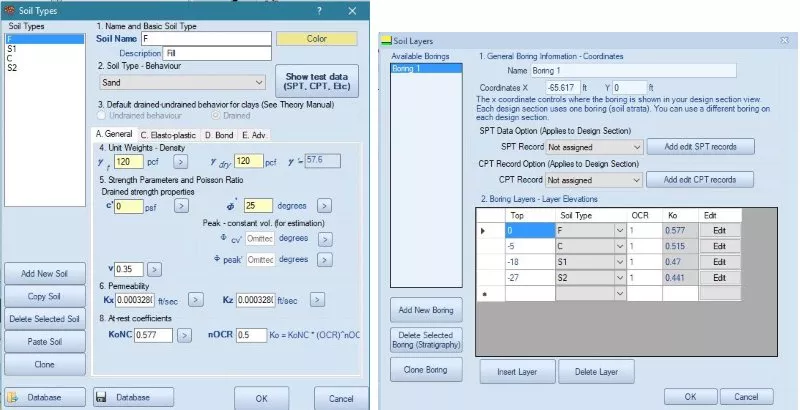This screenshot has height=410, width=800.
Task: Click the arrow button beside phi peak' field
Action: 325,260
